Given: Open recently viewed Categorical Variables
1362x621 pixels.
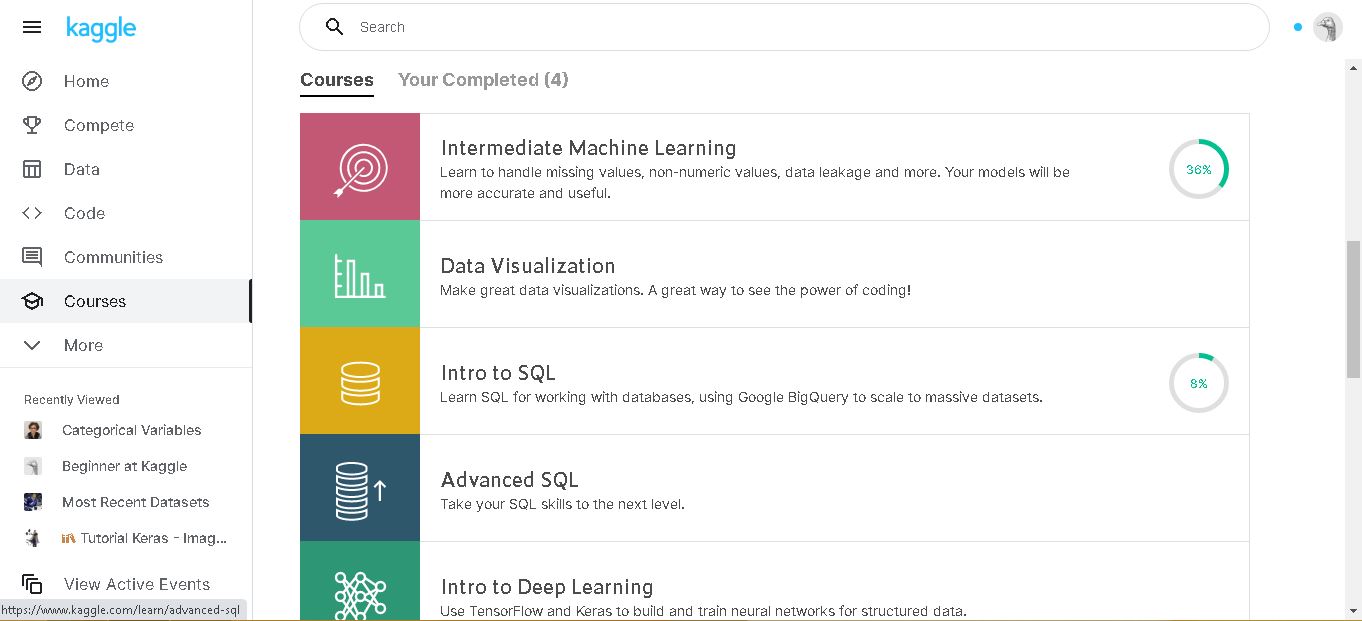Looking at the screenshot, I should point(131,430).
